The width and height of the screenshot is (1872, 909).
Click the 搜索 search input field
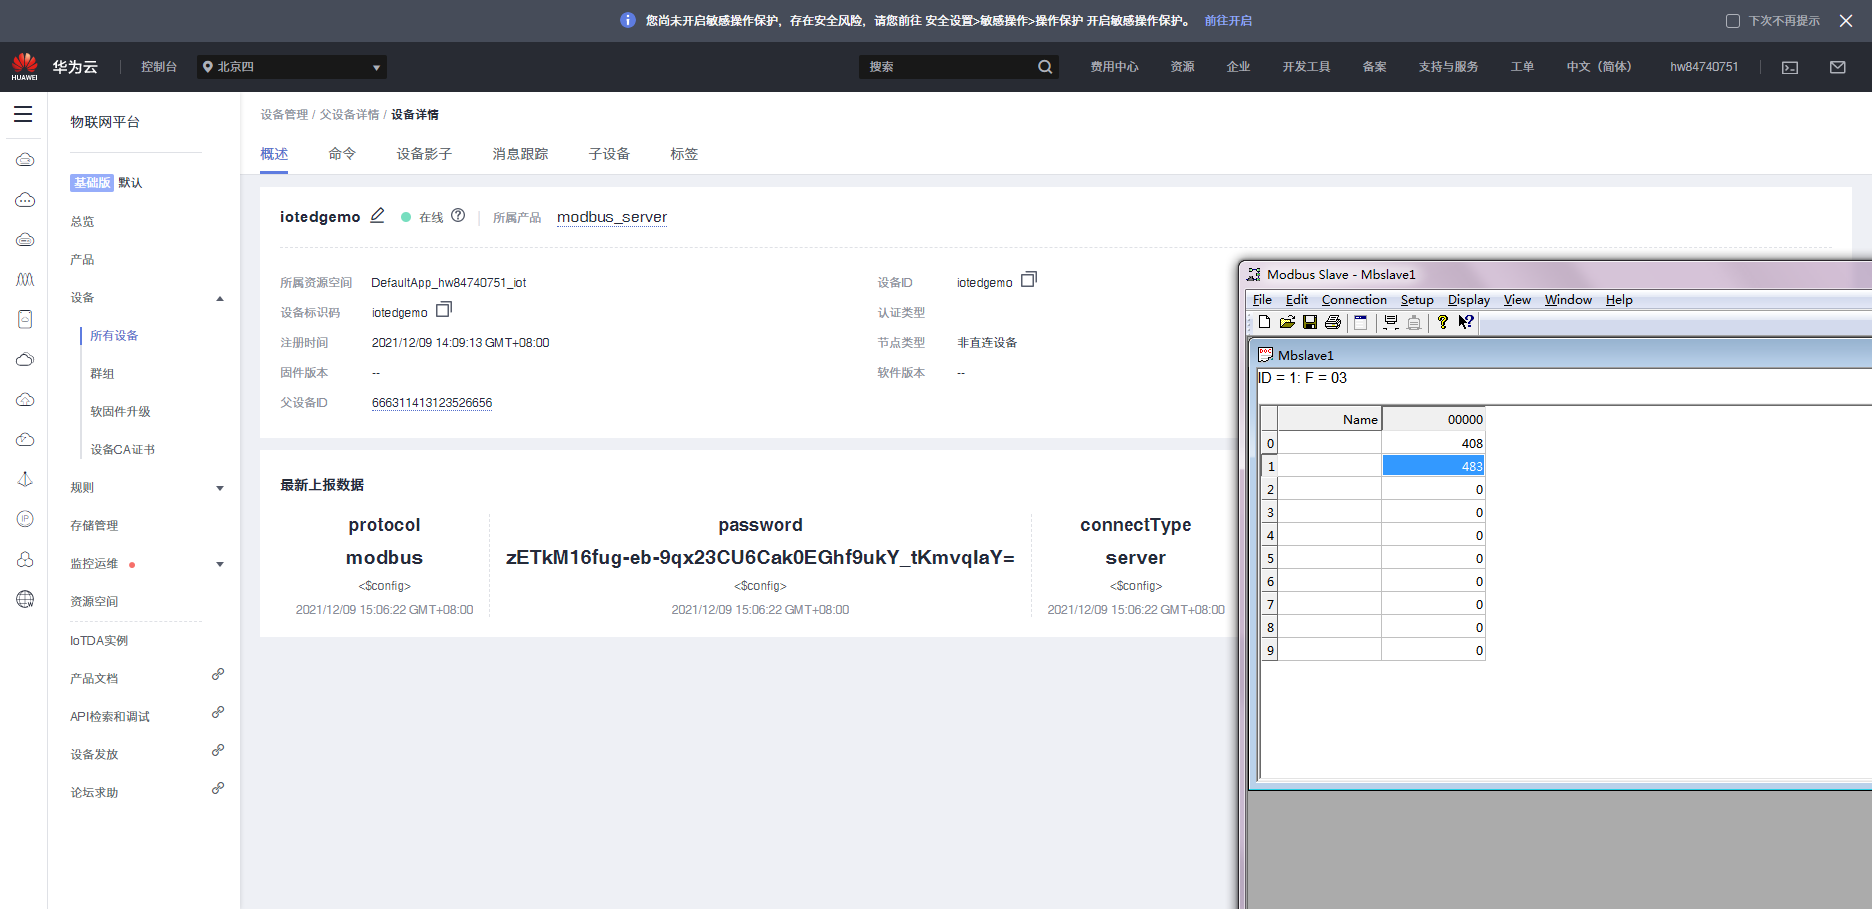tap(948, 67)
